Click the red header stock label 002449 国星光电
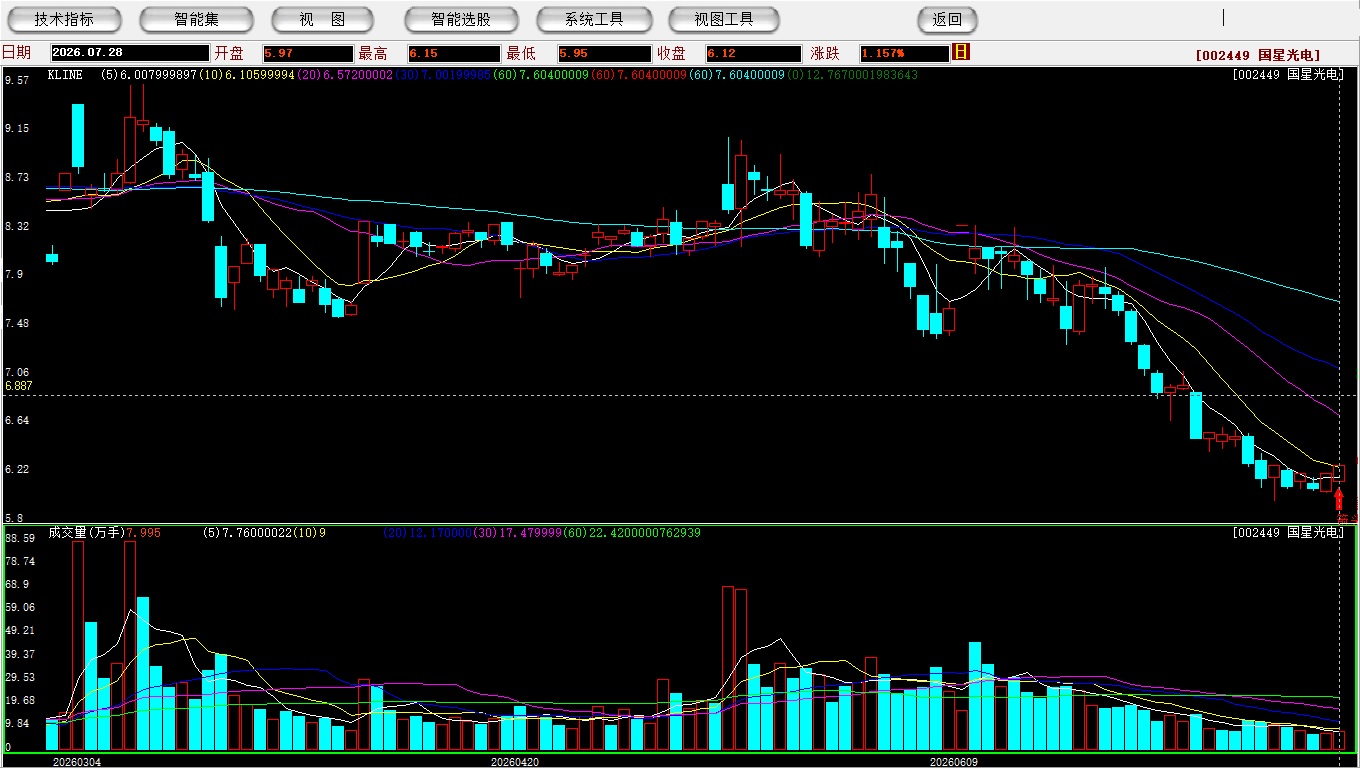The image size is (1360, 768). (x=1258, y=55)
